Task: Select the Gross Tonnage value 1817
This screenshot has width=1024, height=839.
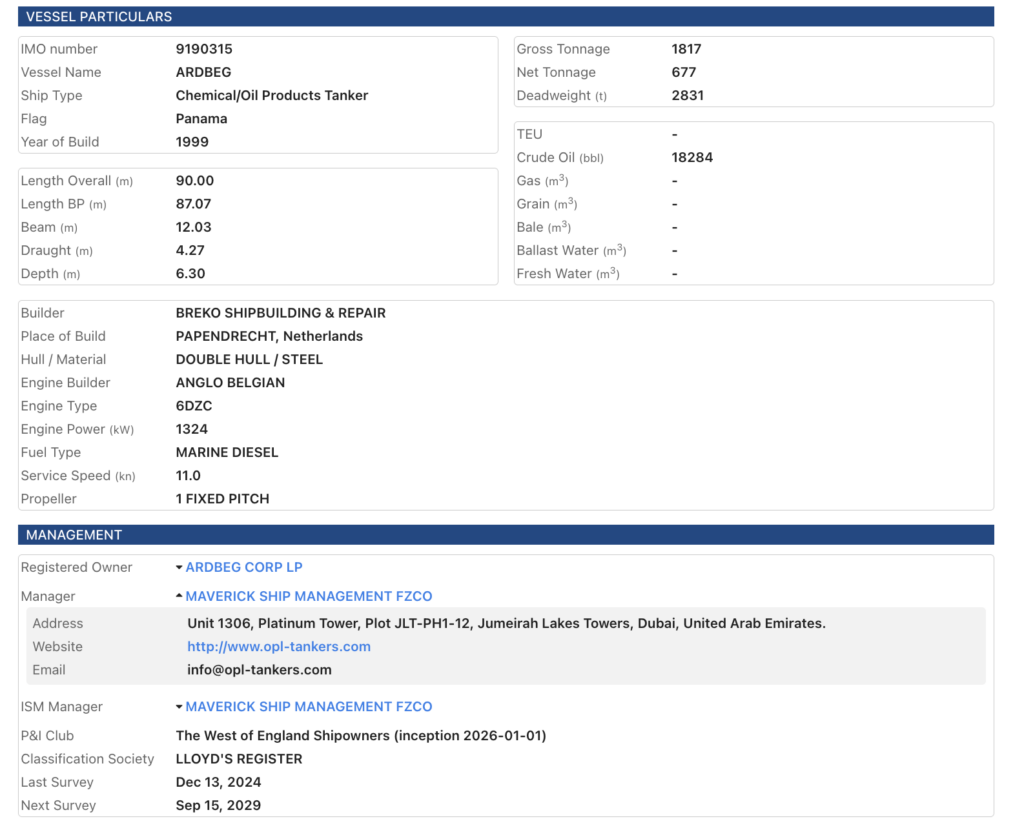Action: click(x=687, y=49)
